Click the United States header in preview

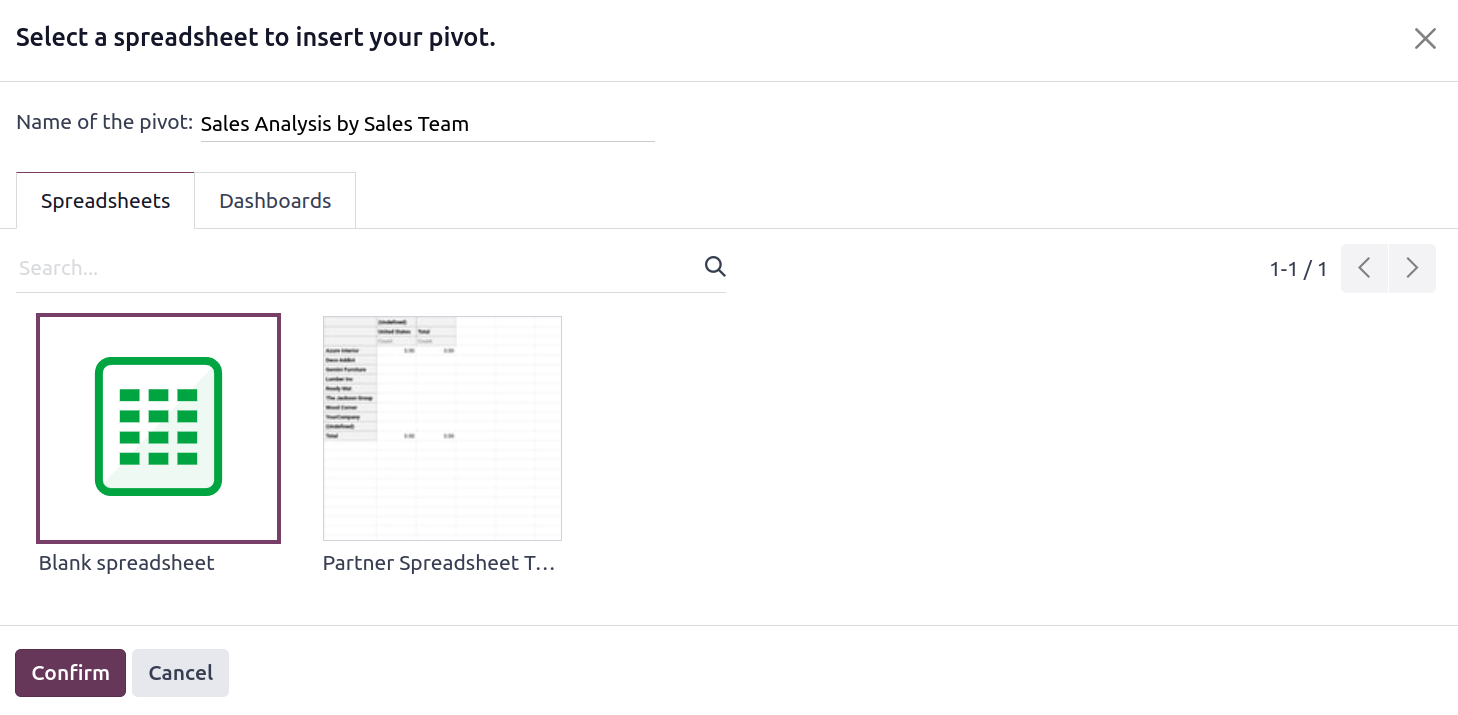(395, 332)
